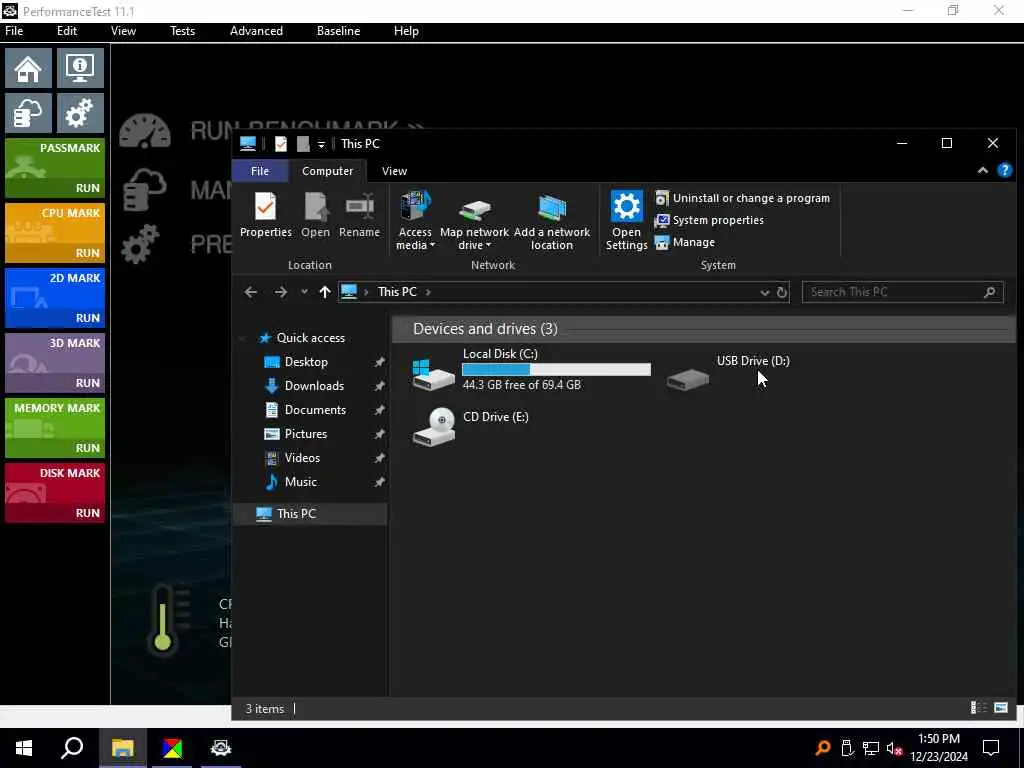Click quick access toolbar new folder icon

pos(303,144)
